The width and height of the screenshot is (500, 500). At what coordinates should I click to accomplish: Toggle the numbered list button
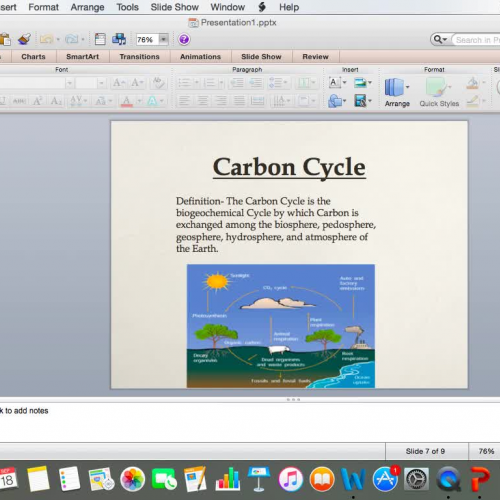coord(209,83)
